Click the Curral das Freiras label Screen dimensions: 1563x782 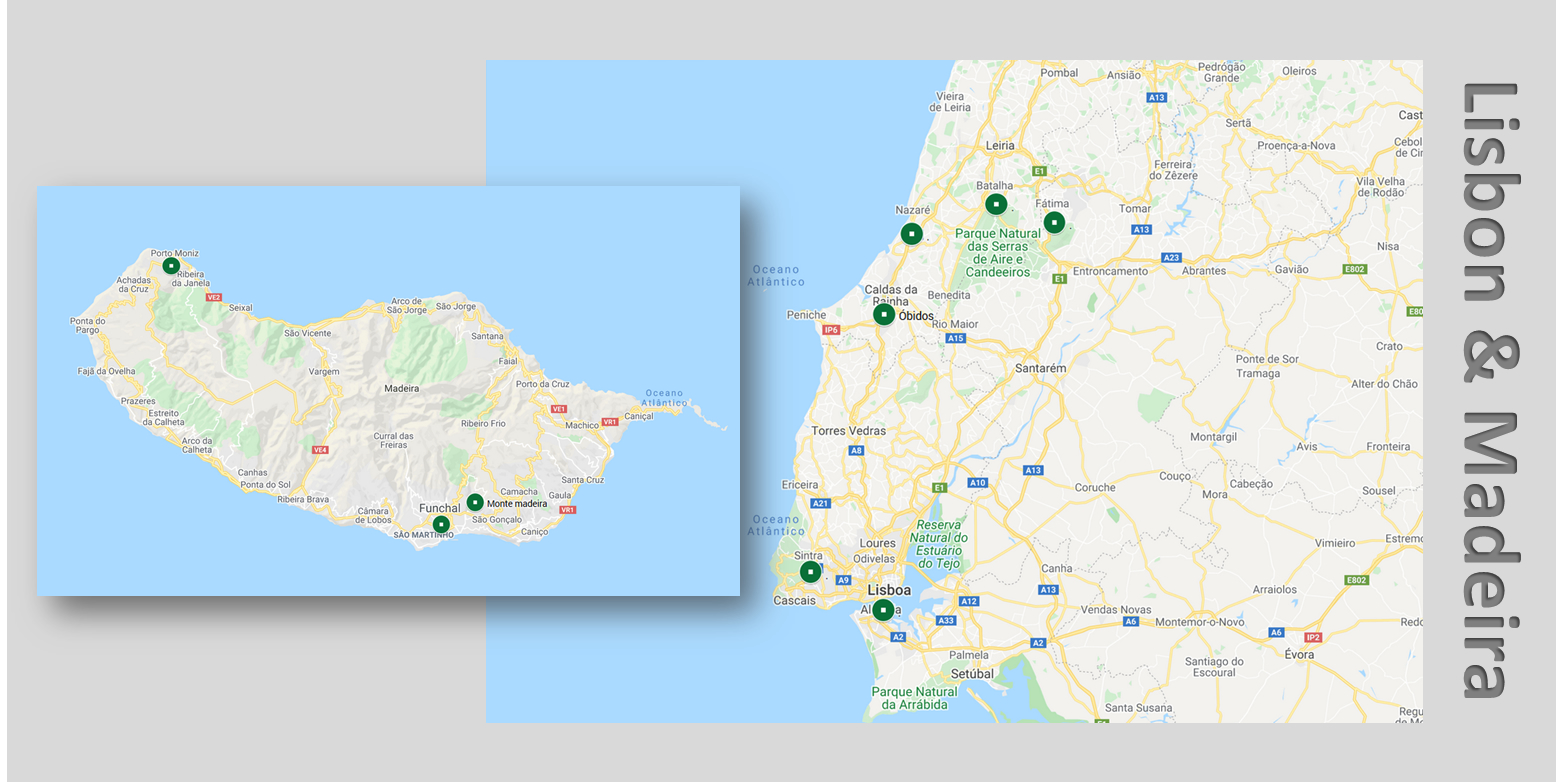(x=393, y=441)
